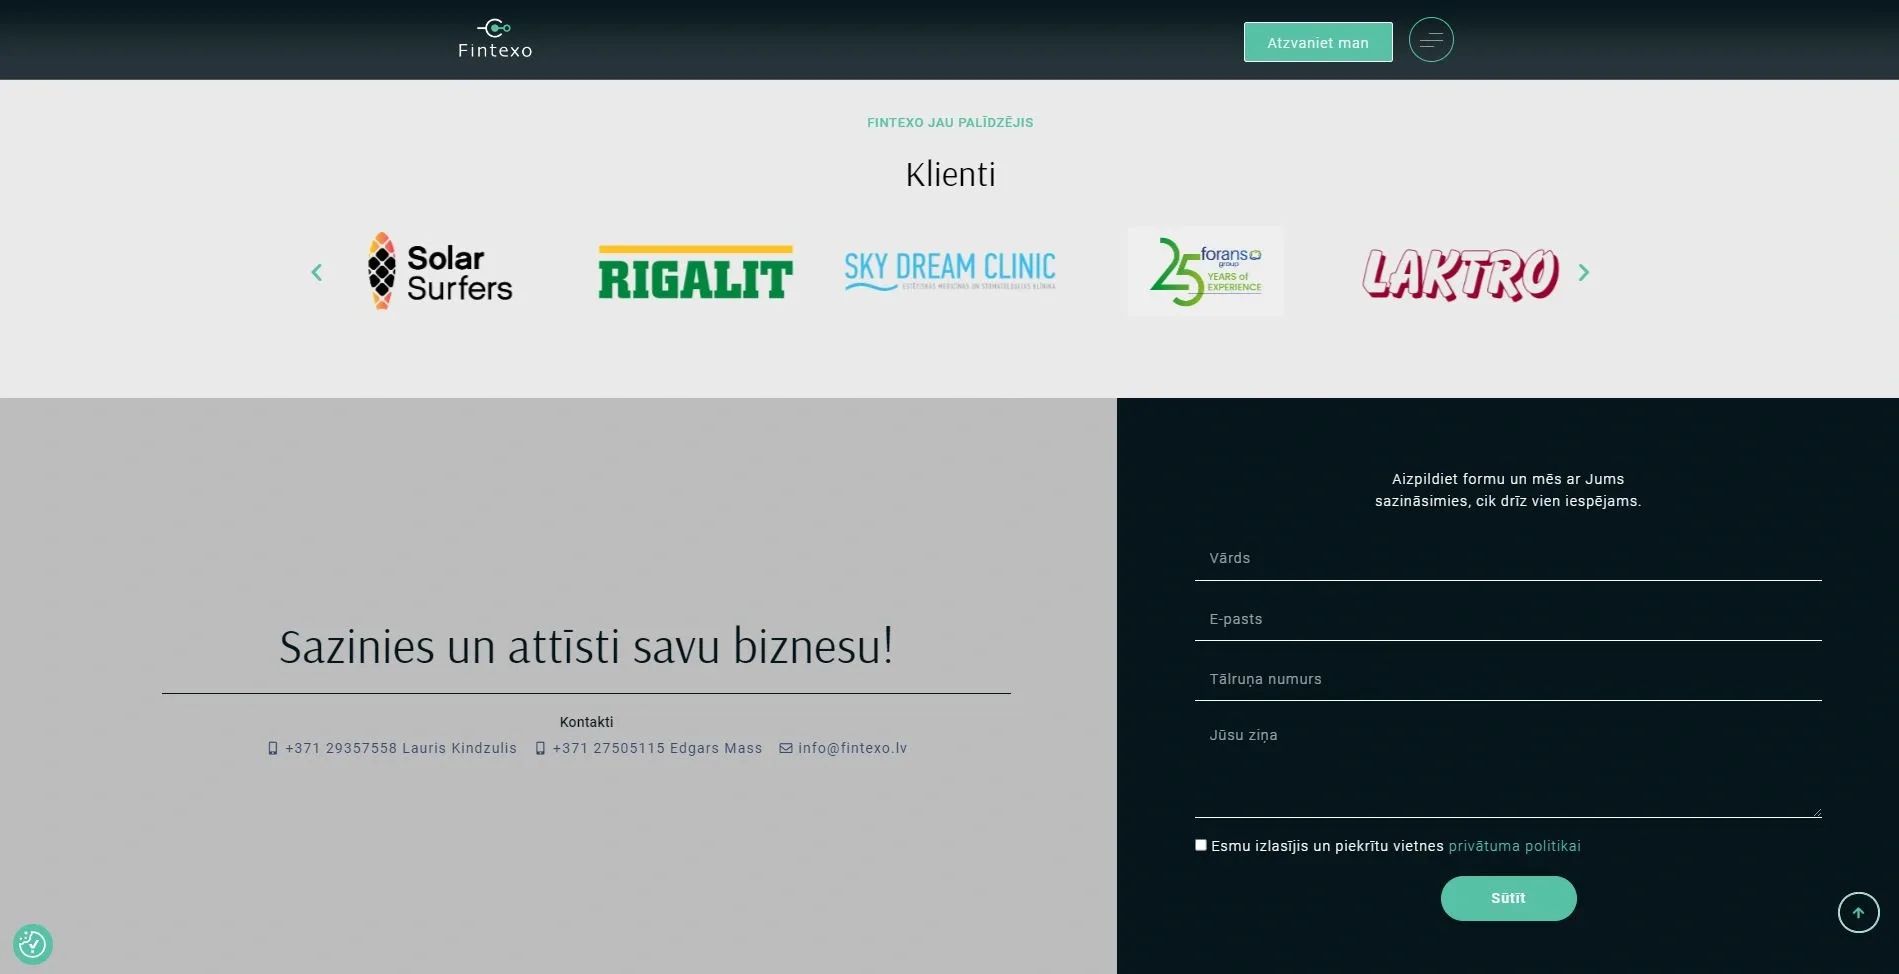Click the Sazinies un attīsti savu biznesu heading
Viewport: 1899px width, 974px height.
(586, 646)
